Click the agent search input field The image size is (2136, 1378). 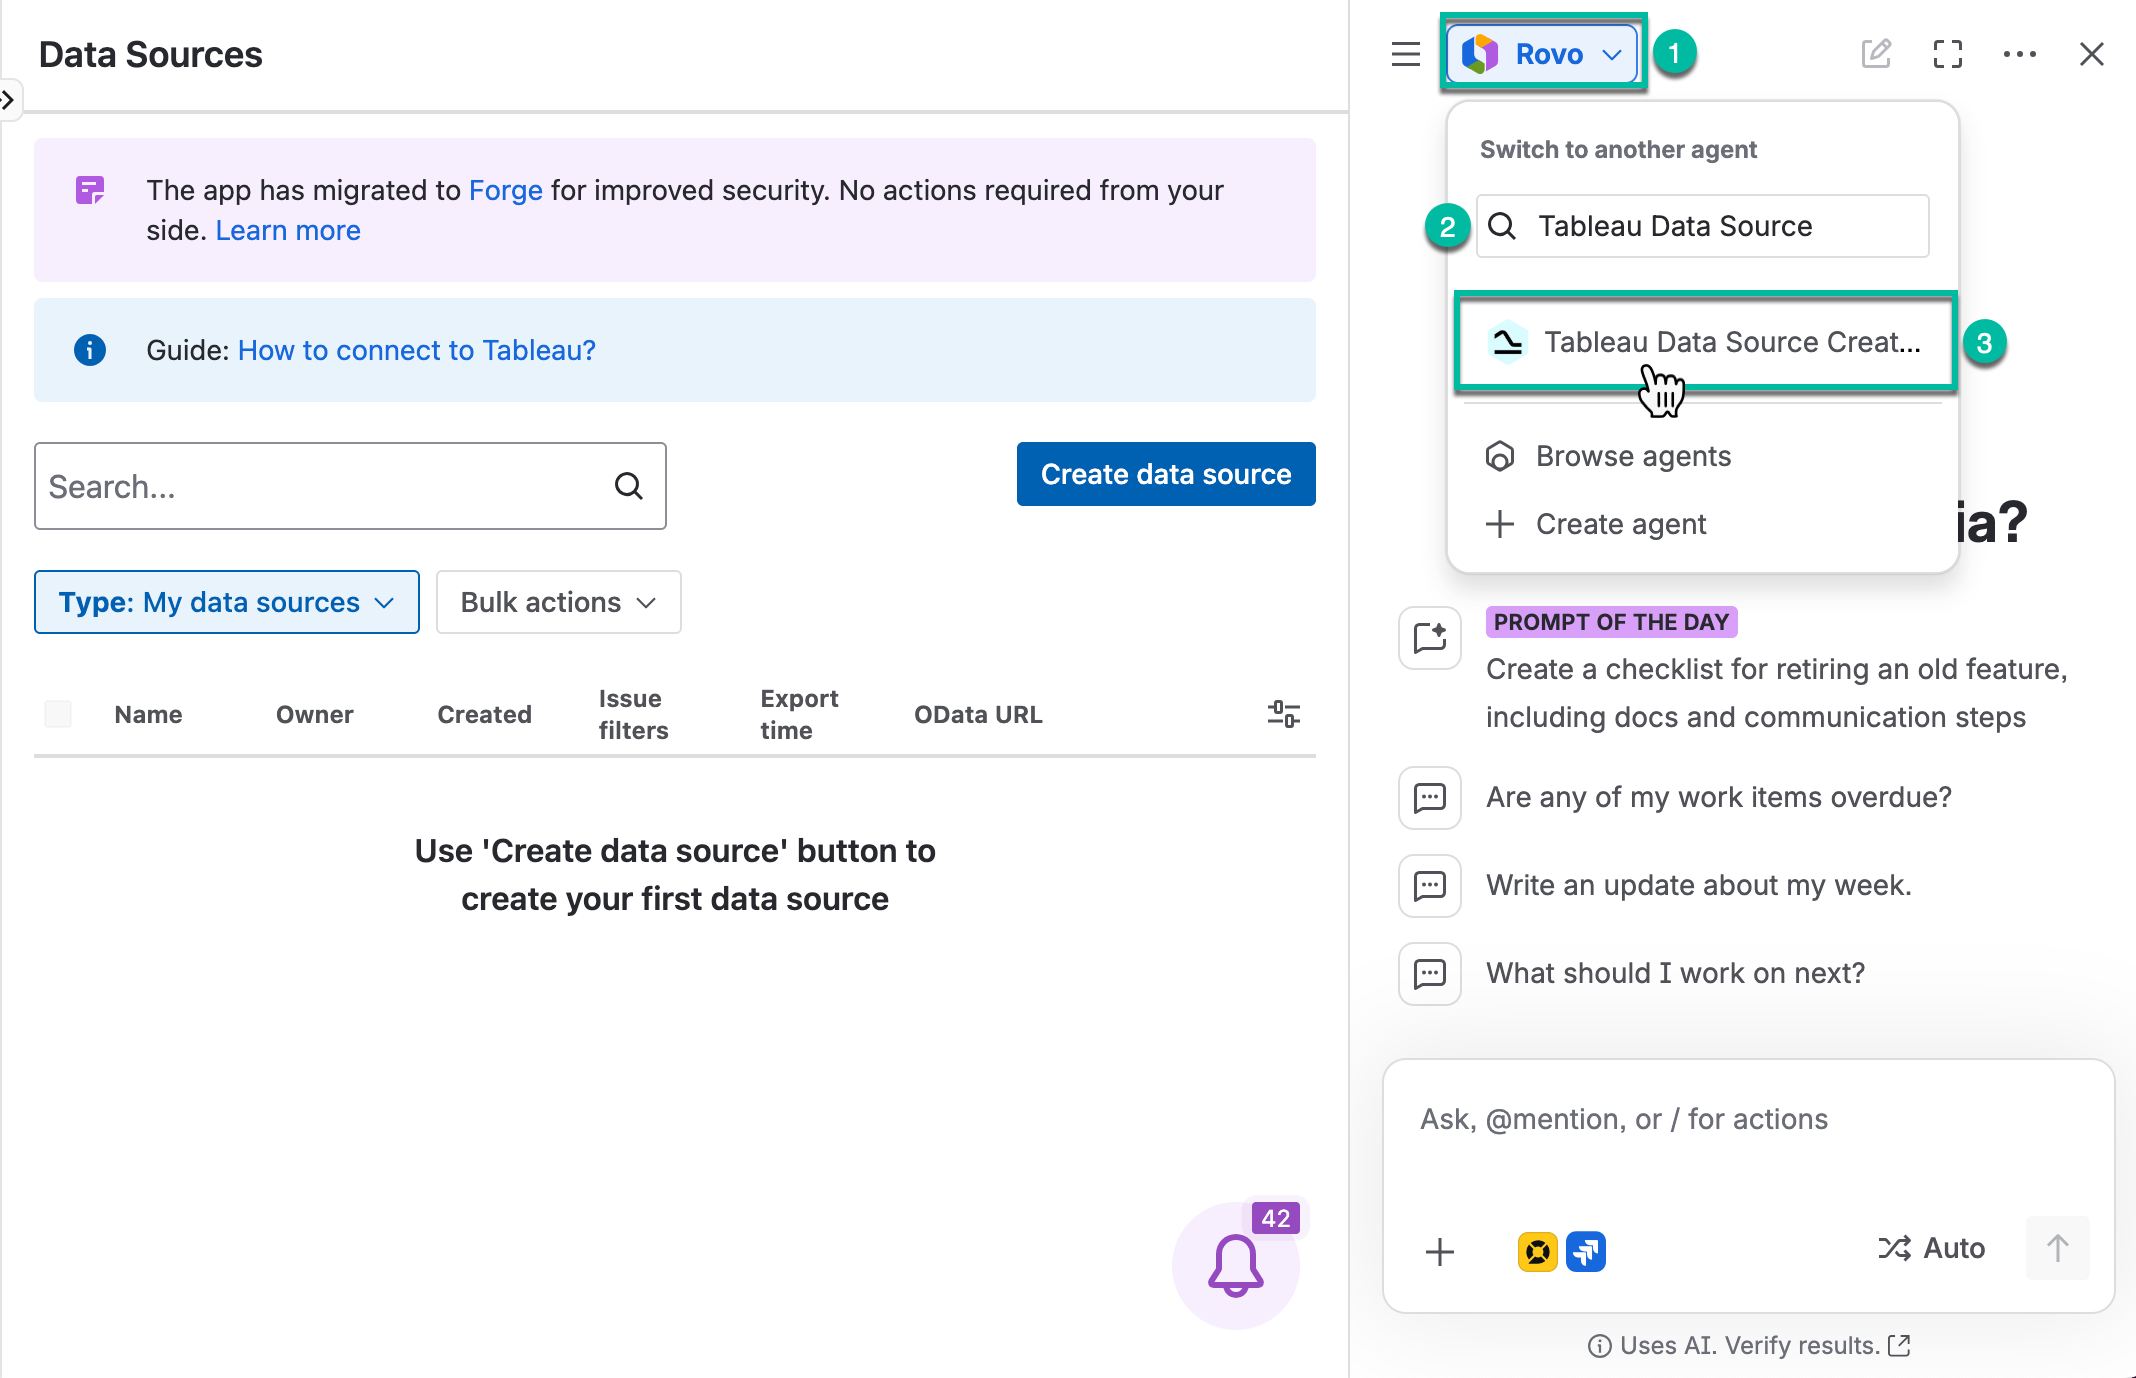click(1703, 226)
